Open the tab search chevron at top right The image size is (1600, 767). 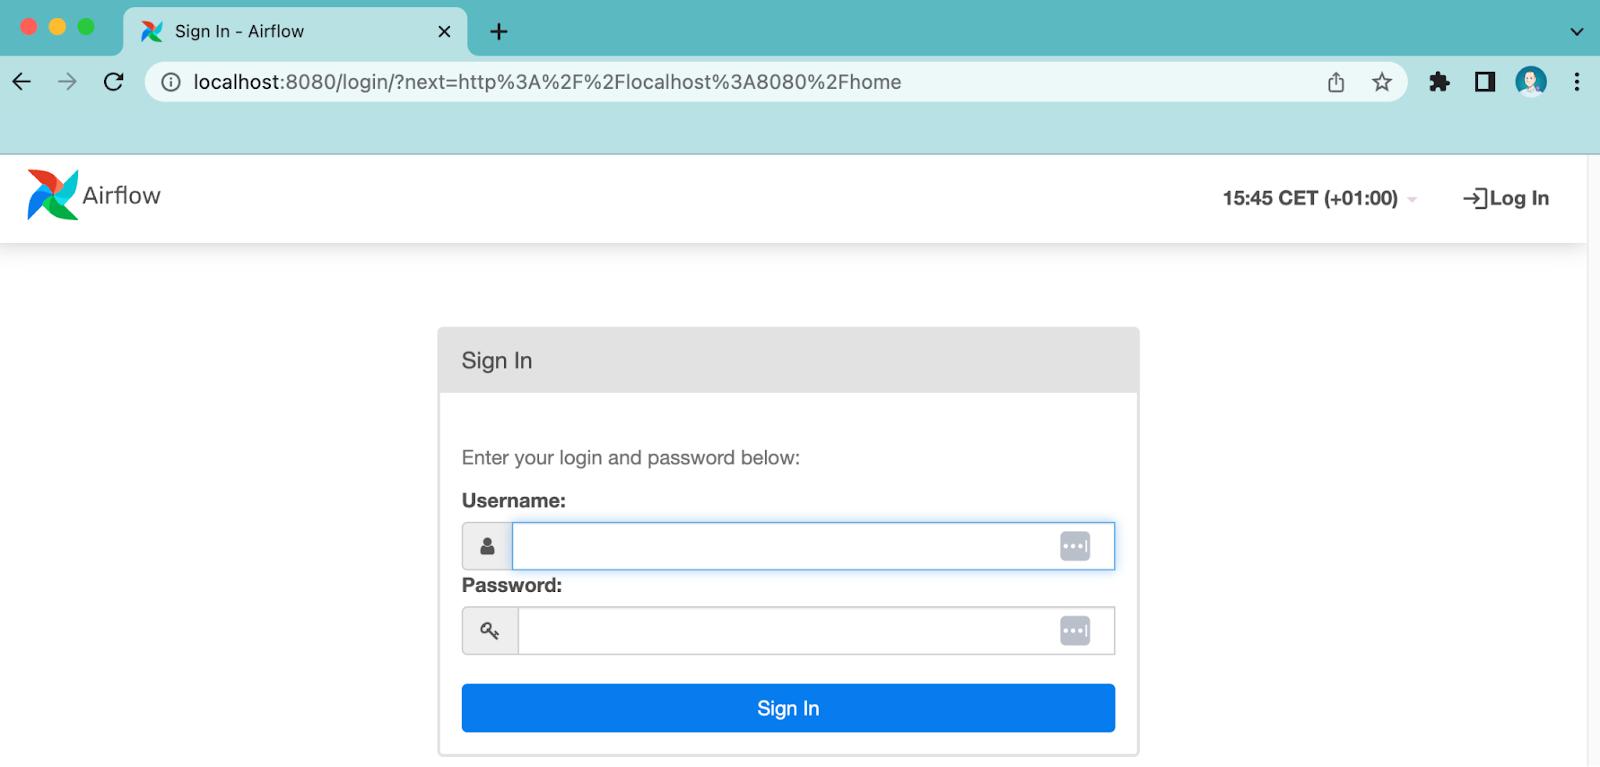coord(1578,31)
